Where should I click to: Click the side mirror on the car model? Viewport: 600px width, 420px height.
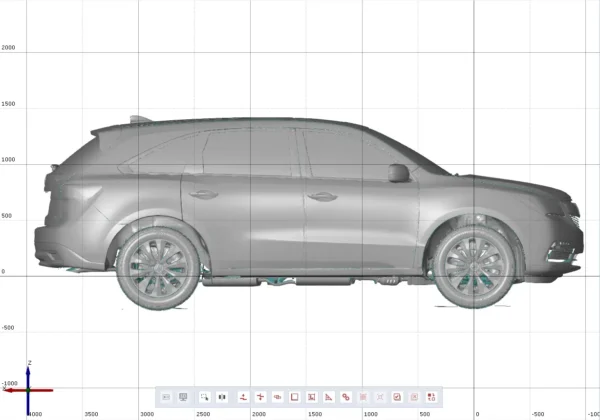click(399, 173)
